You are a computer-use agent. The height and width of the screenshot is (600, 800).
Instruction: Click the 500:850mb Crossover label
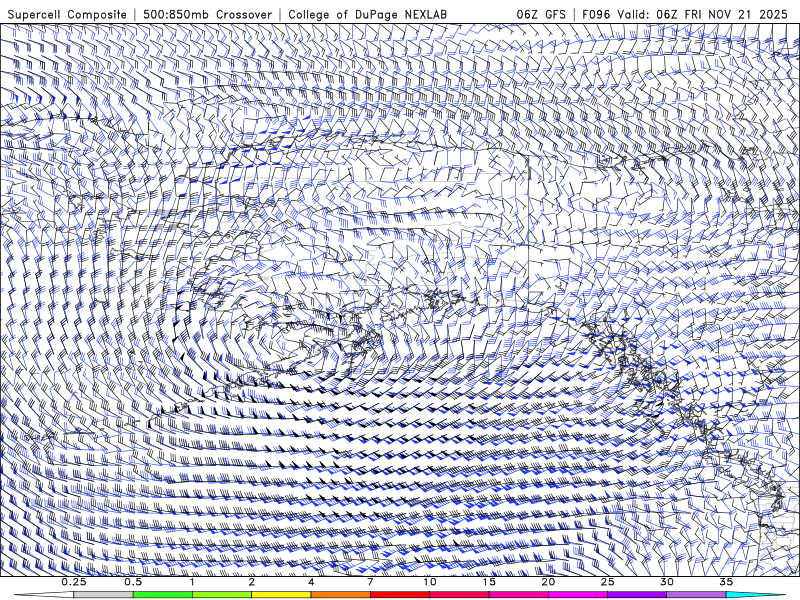207,14
